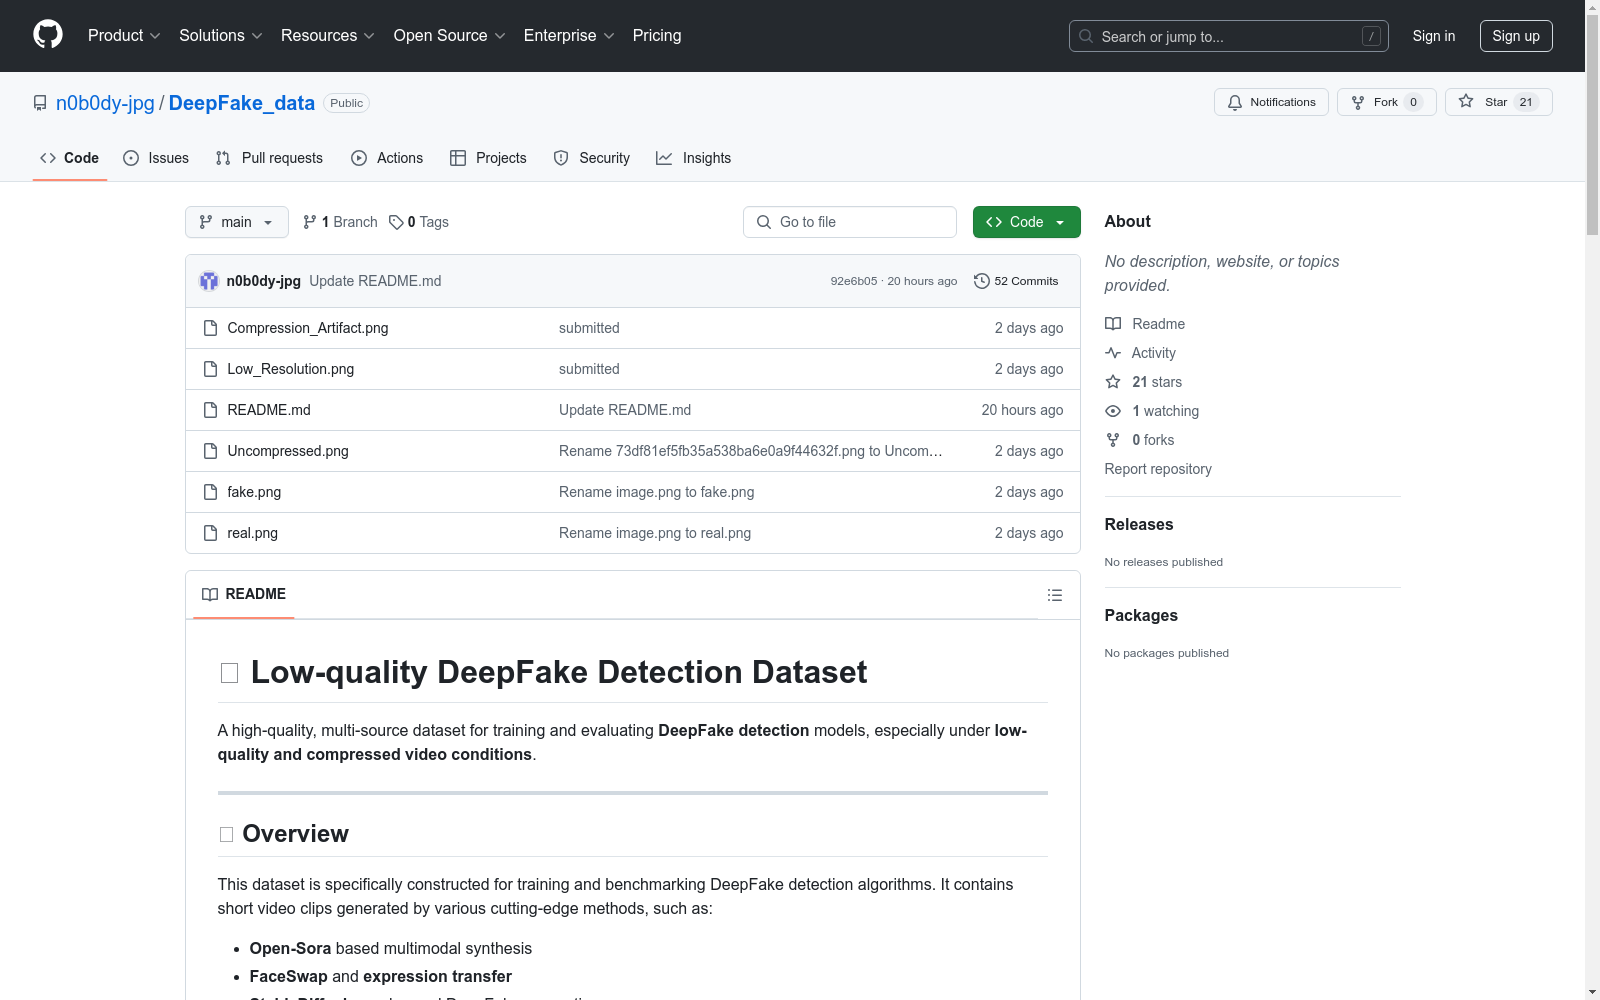Open the Rename 73df81ef5fb35a538ba6e0a9f44632f.png commit
This screenshot has width=1600, height=1000.
click(x=751, y=451)
